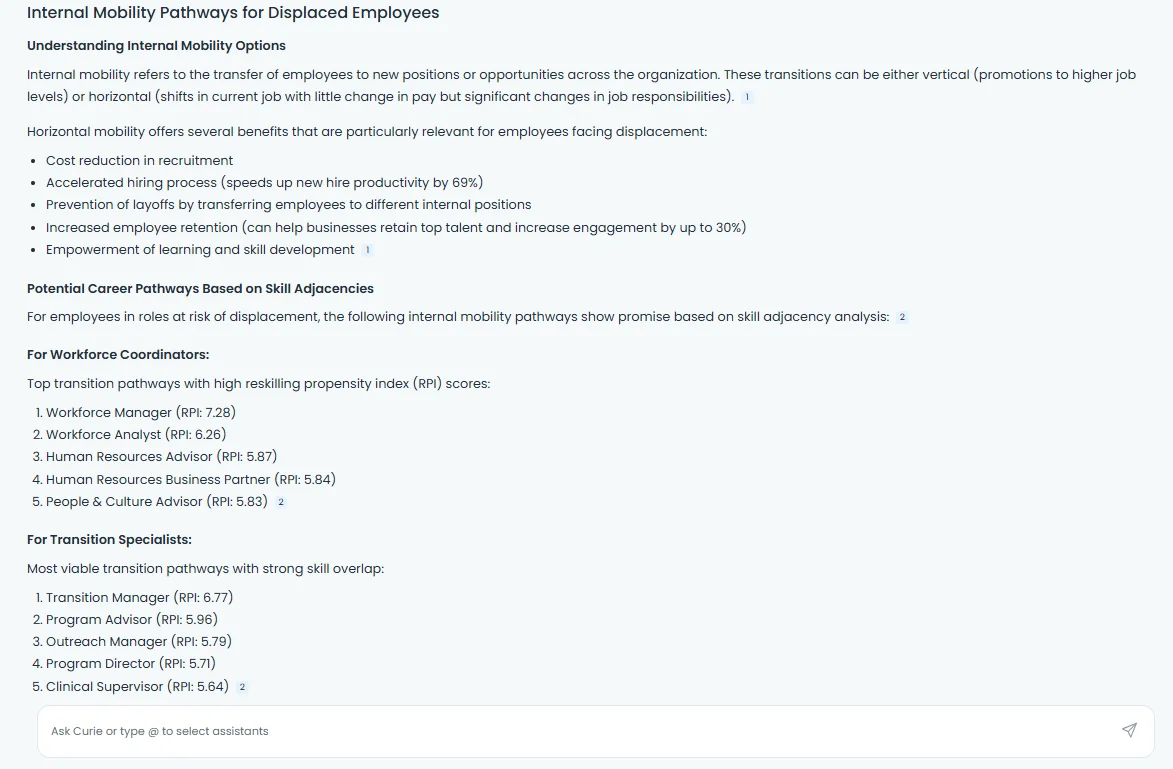Open citation 1 beside the skill development bullet
The image size is (1173, 769).
pos(368,250)
